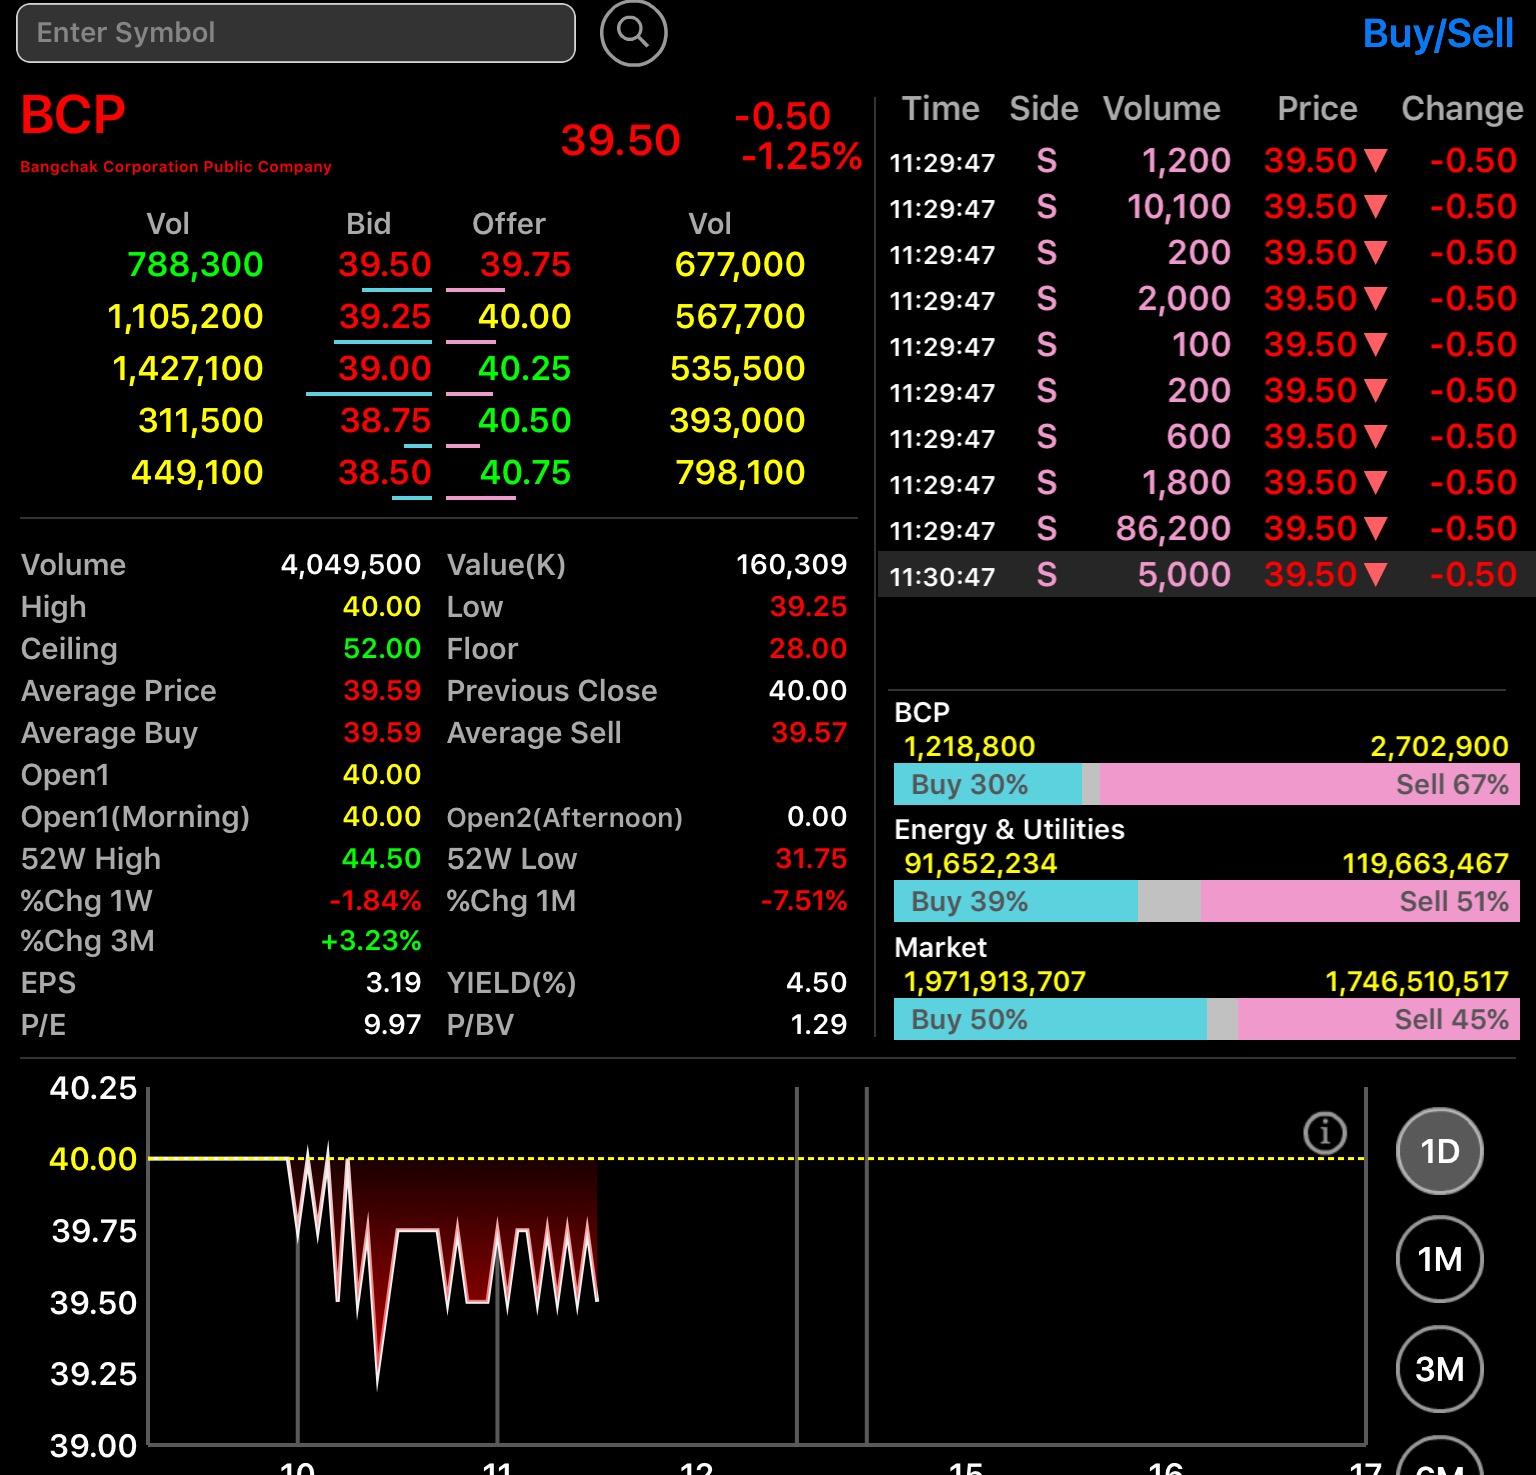1536x1475 pixels.
Task: Click the Time column header
Action: click(940, 108)
